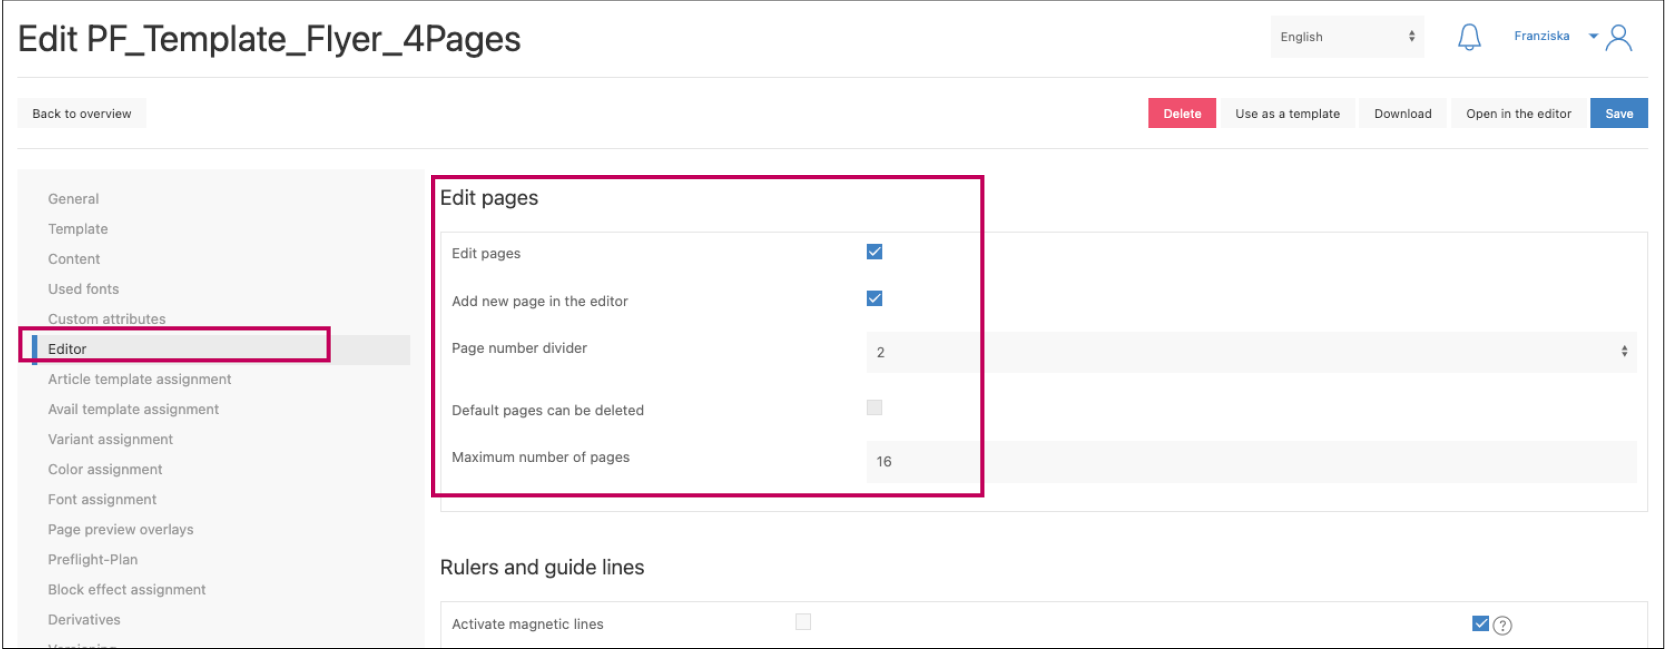
Task: Toggle the blue checkbox beside help icon
Action: click(x=1480, y=624)
